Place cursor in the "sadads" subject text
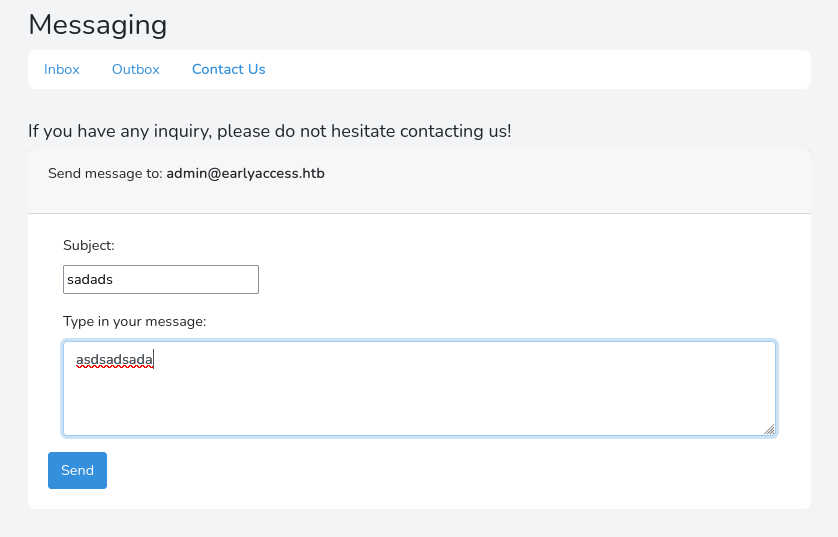 click(90, 280)
